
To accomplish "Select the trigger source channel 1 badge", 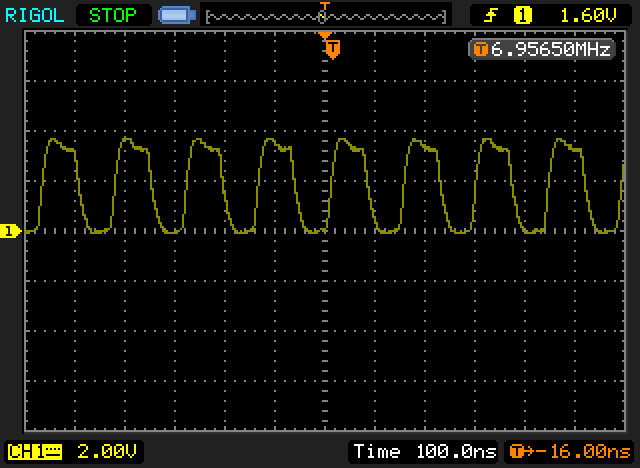I will 522,16.
